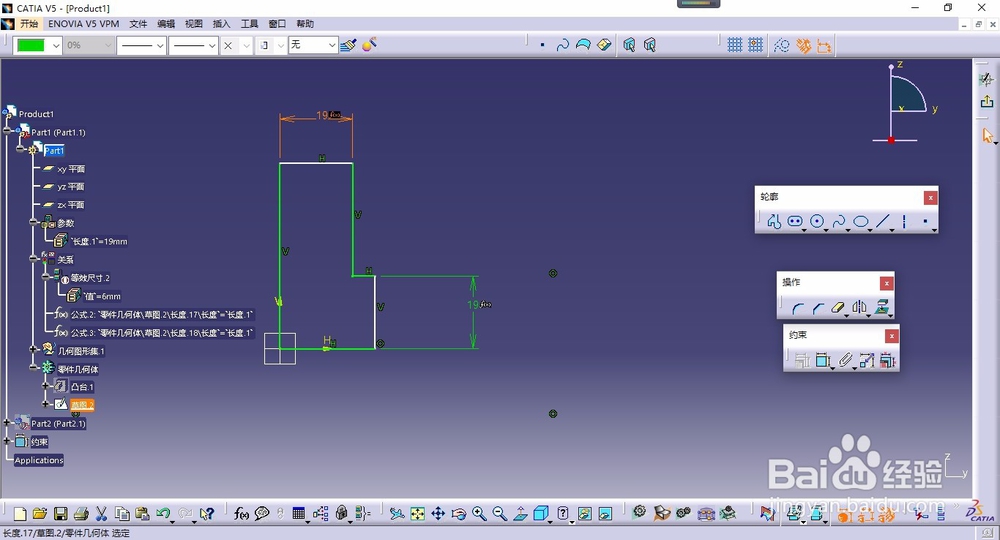The height and width of the screenshot is (540, 1000).
Task: Toggle Dimensional Constraints icon
Action: tap(825, 46)
